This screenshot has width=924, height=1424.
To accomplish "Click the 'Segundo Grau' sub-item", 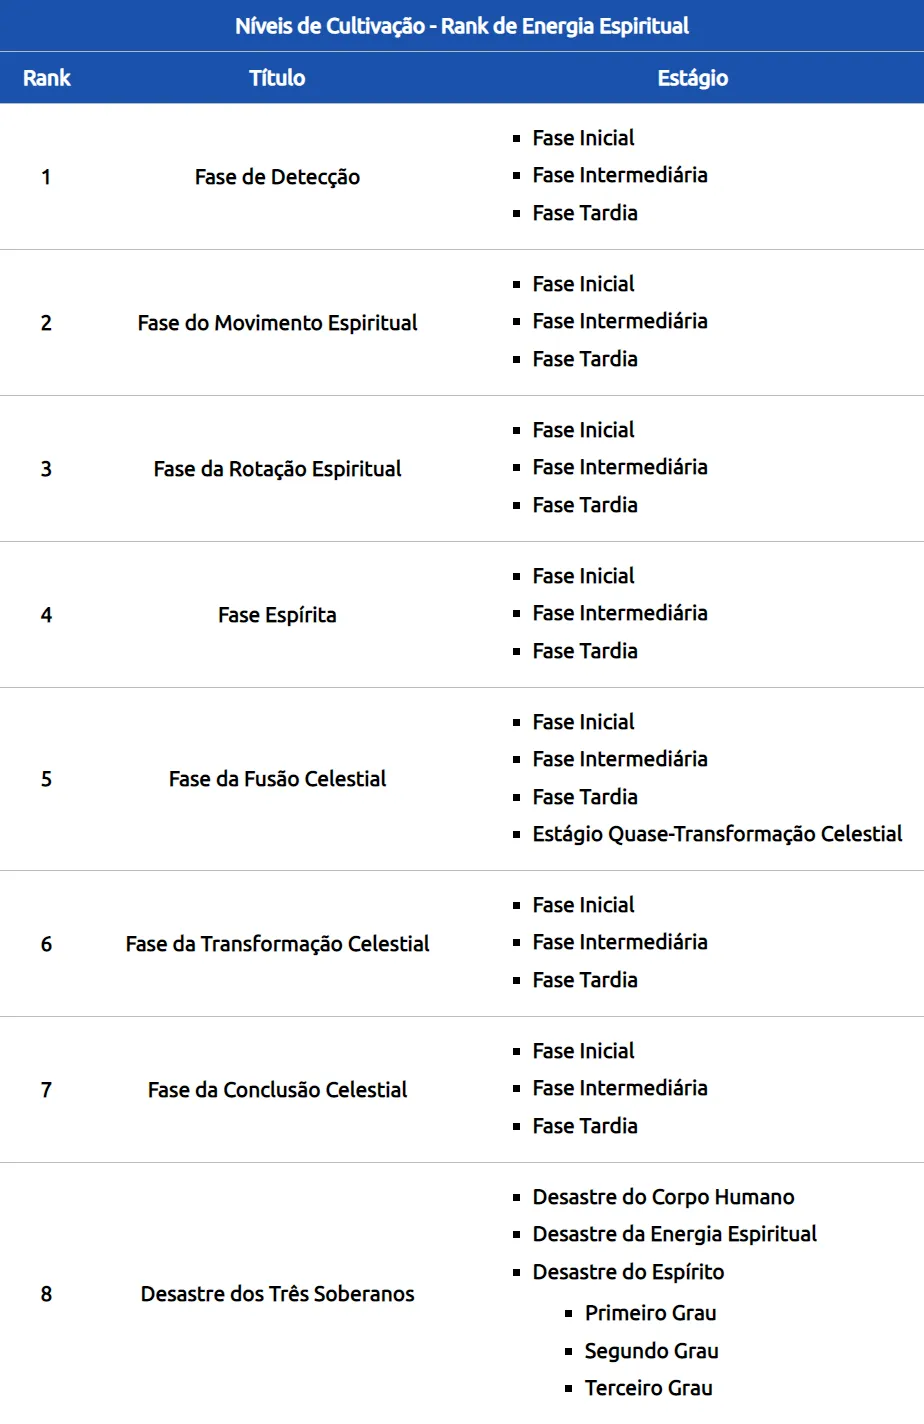I will click(651, 1351).
